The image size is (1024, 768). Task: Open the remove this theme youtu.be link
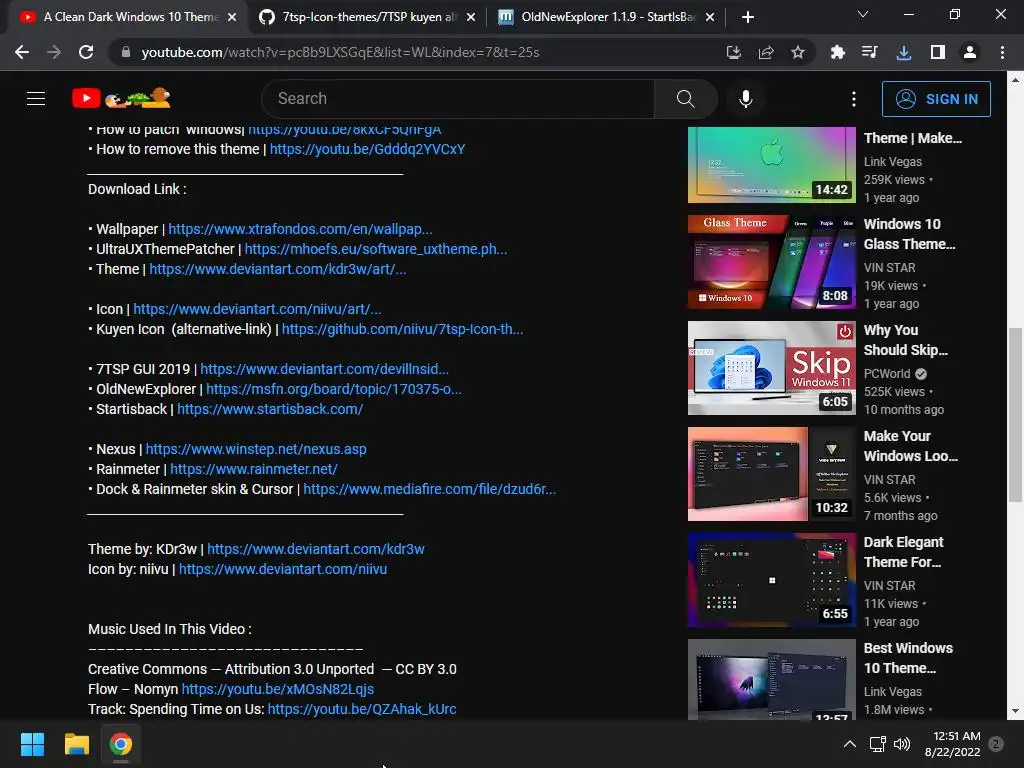point(367,149)
